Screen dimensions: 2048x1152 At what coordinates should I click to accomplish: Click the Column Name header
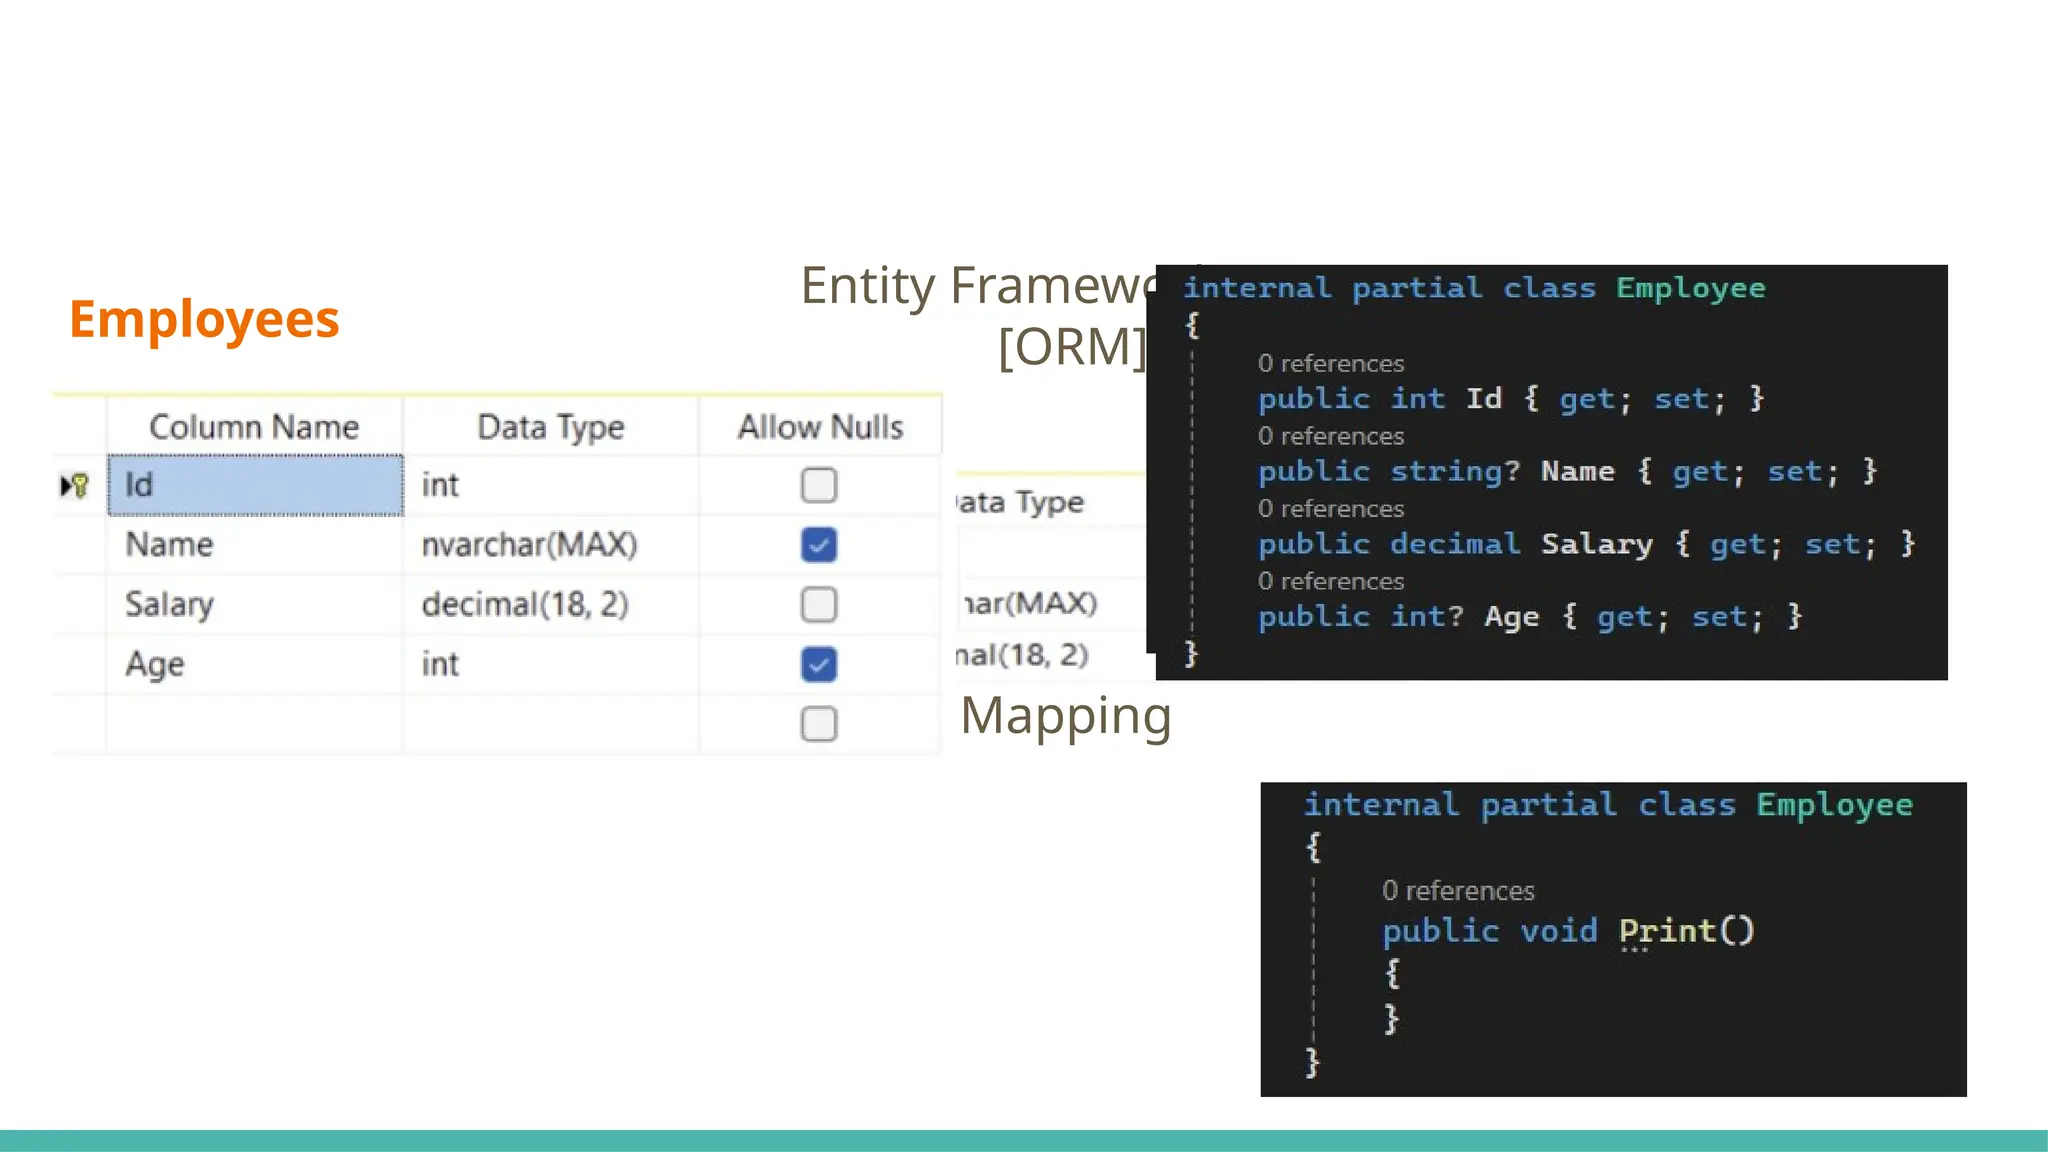254,427
